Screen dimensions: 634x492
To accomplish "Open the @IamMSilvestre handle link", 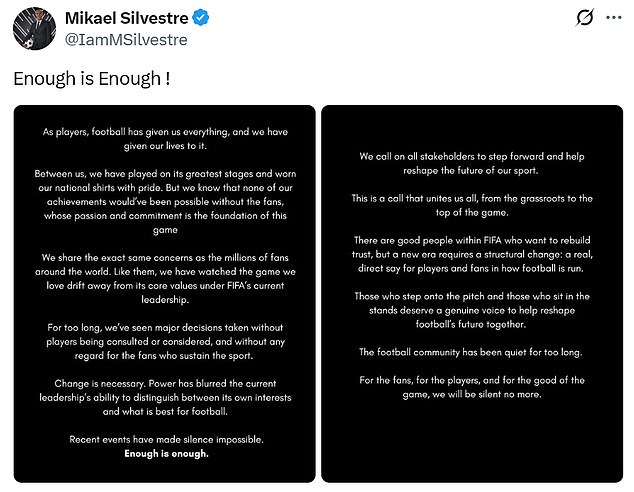I will point(126,40).
